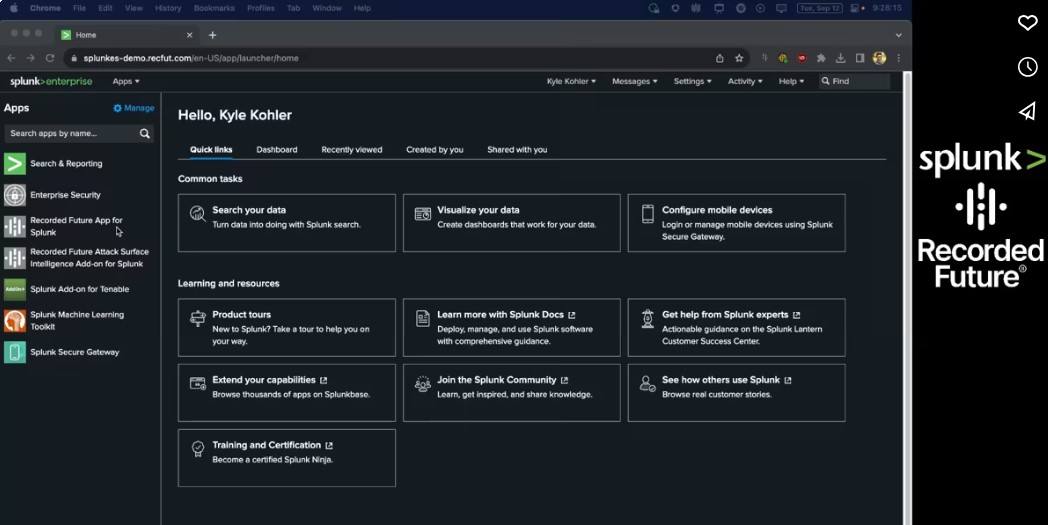Reload the page with the refresh icon
The height and width of the screenshot is (525, 1048).
point(49,58)
